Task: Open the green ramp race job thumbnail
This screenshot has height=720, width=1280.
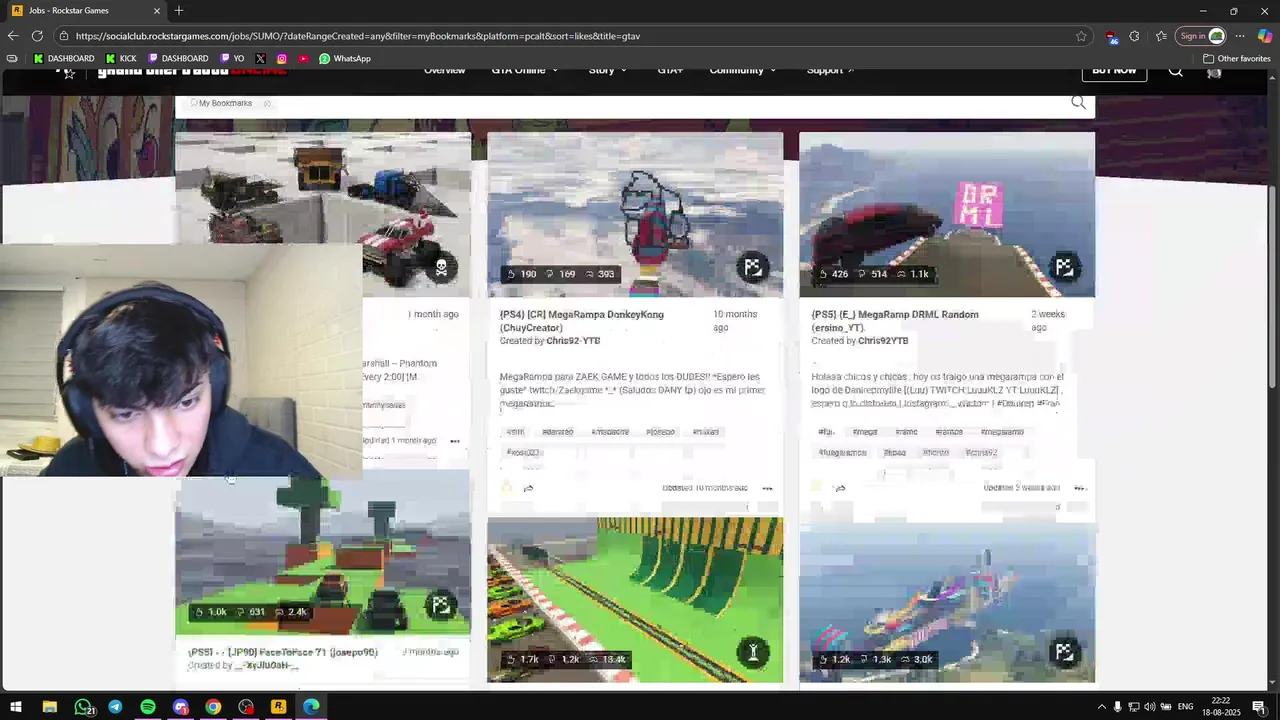Action: [635, 600]
